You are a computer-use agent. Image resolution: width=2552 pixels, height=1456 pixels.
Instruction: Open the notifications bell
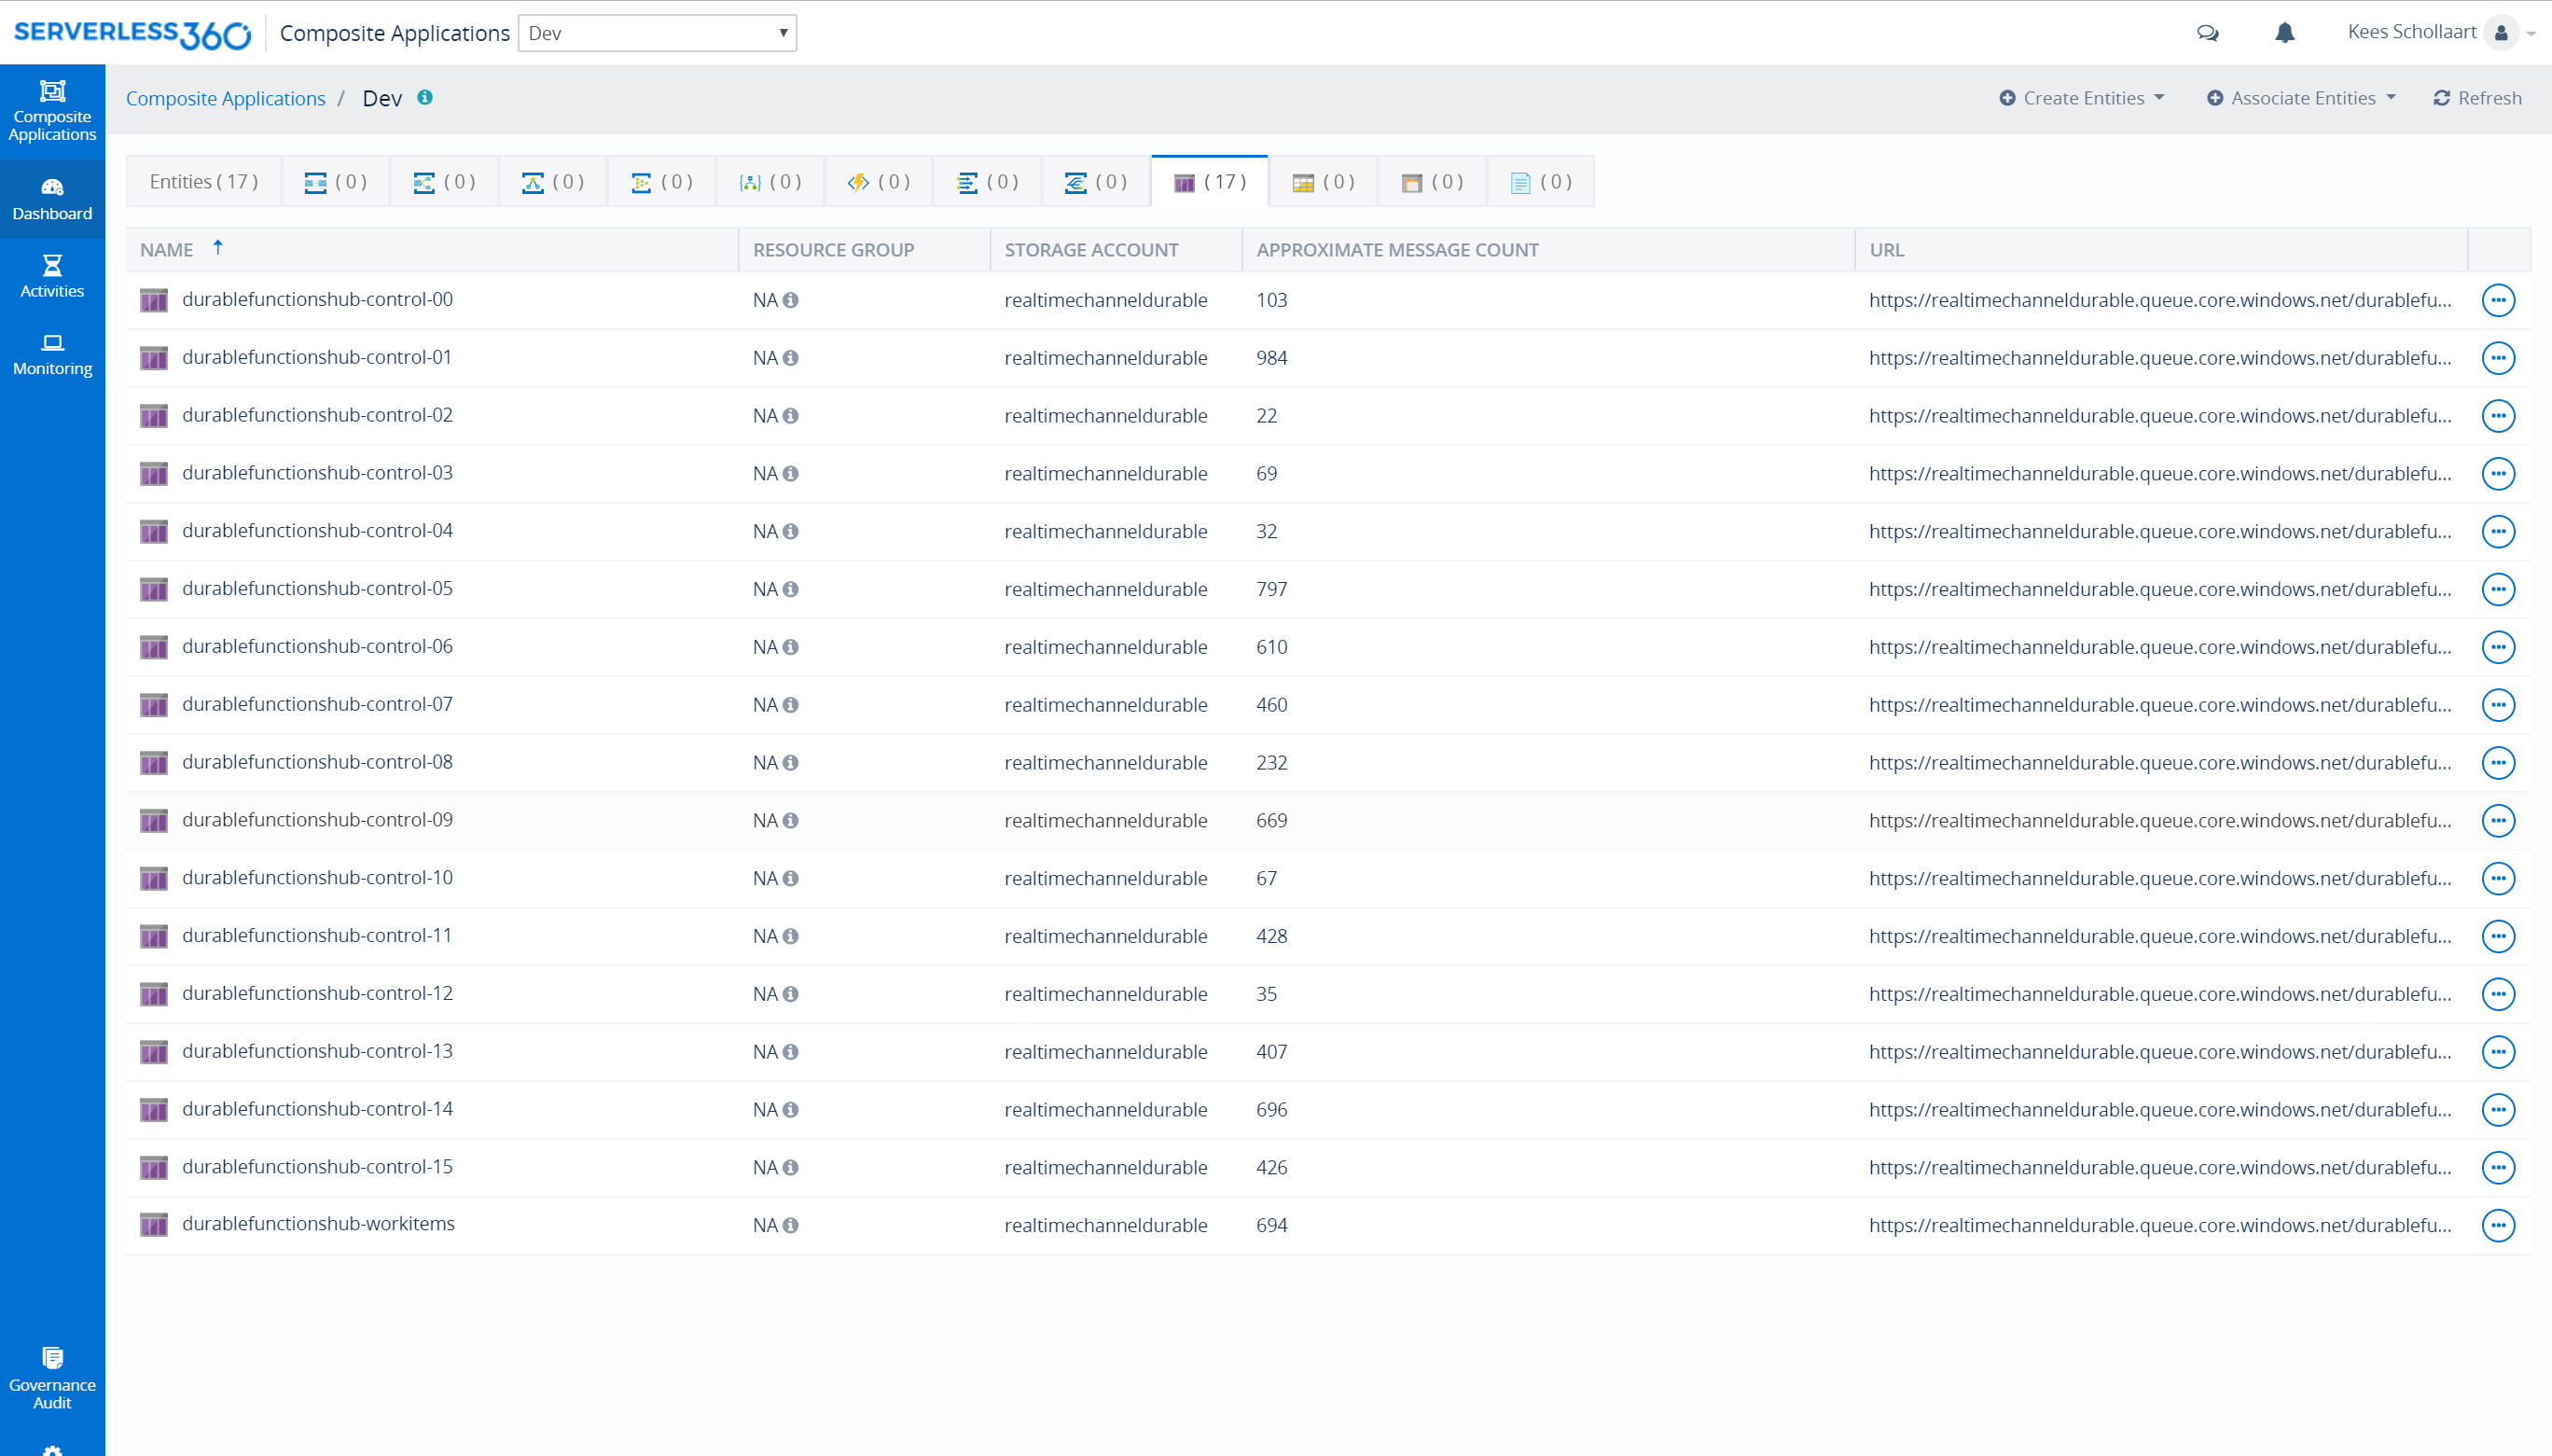(x=2285, y=33)
